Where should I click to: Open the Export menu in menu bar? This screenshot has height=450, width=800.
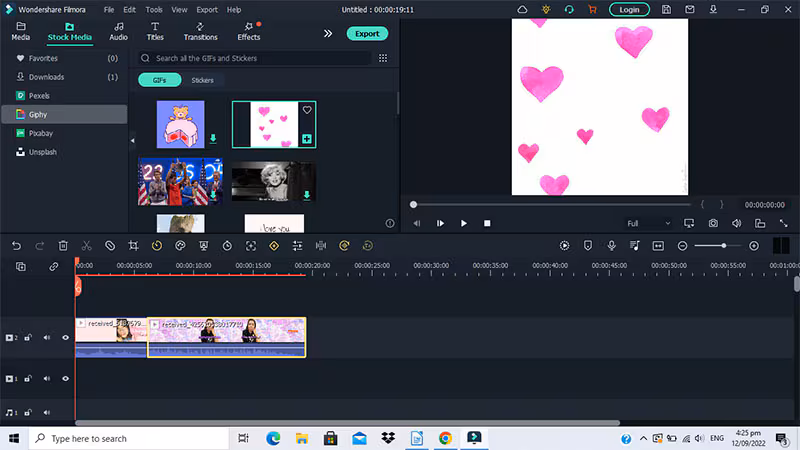[207, 10]
